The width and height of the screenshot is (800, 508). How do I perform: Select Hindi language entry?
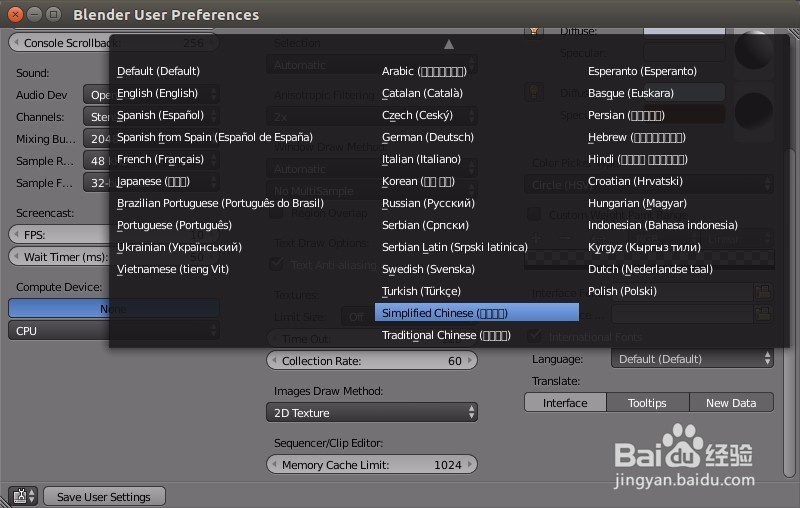(637, 159)
